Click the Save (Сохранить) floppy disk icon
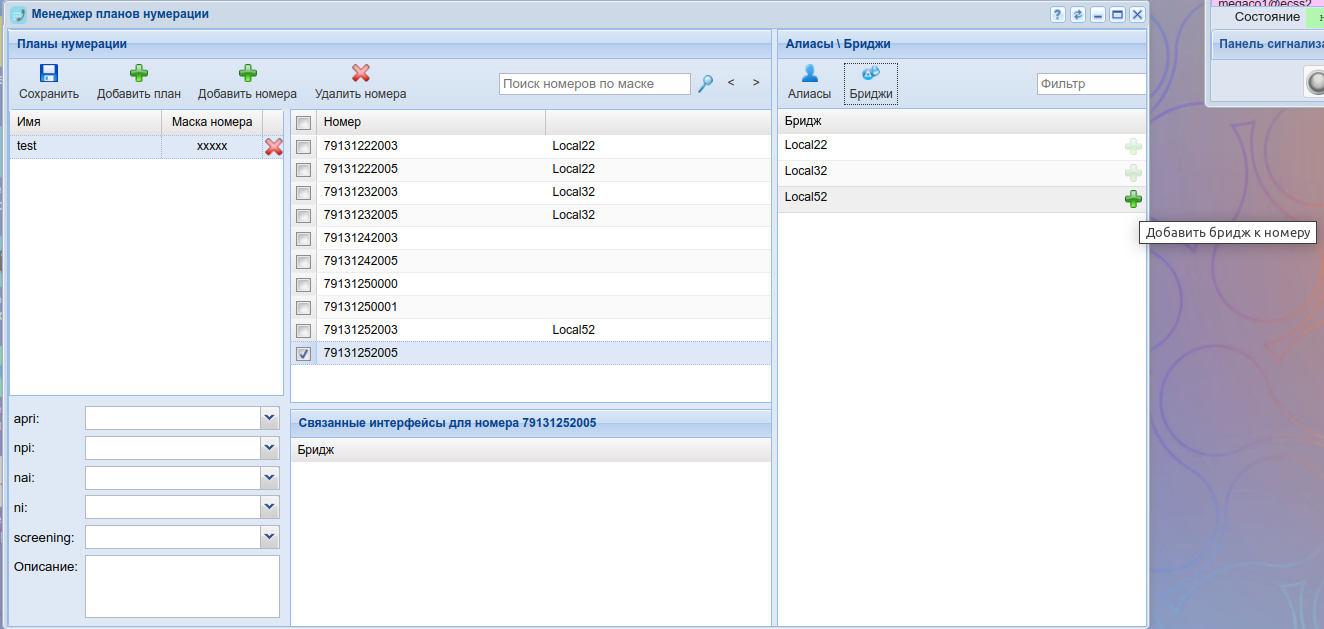 pyautogui.click(x=48, y=73)
